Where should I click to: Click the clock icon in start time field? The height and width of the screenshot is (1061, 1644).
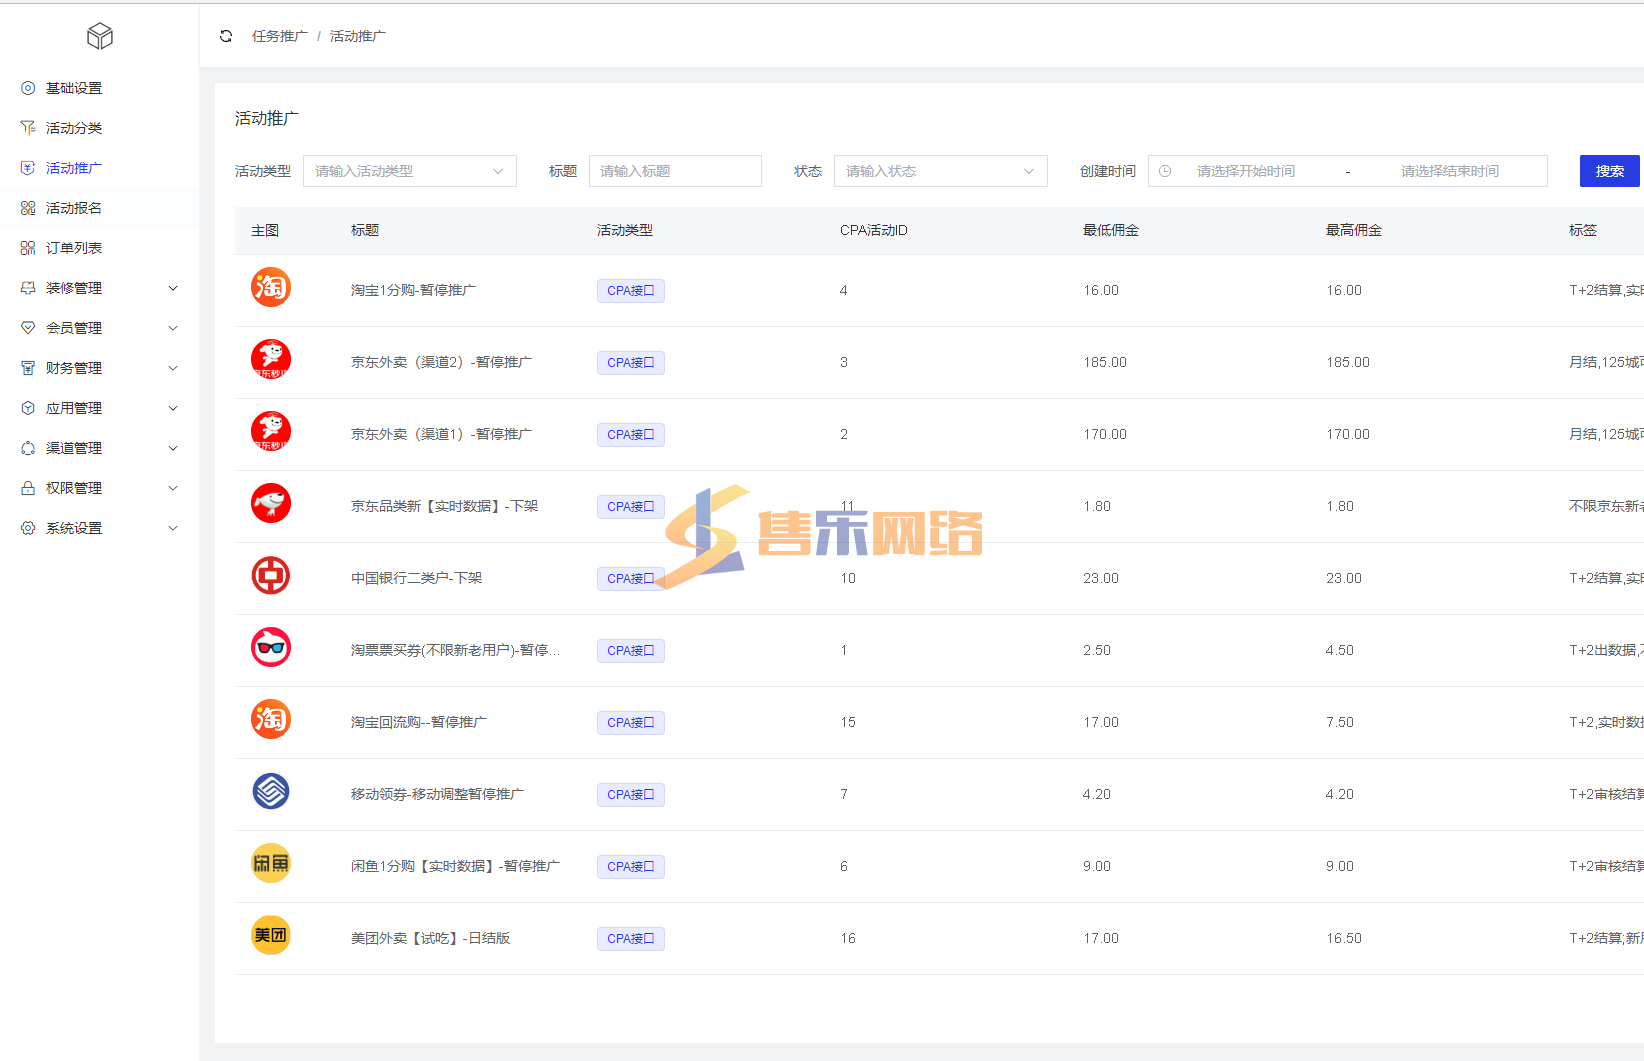tap(1165, 171)
